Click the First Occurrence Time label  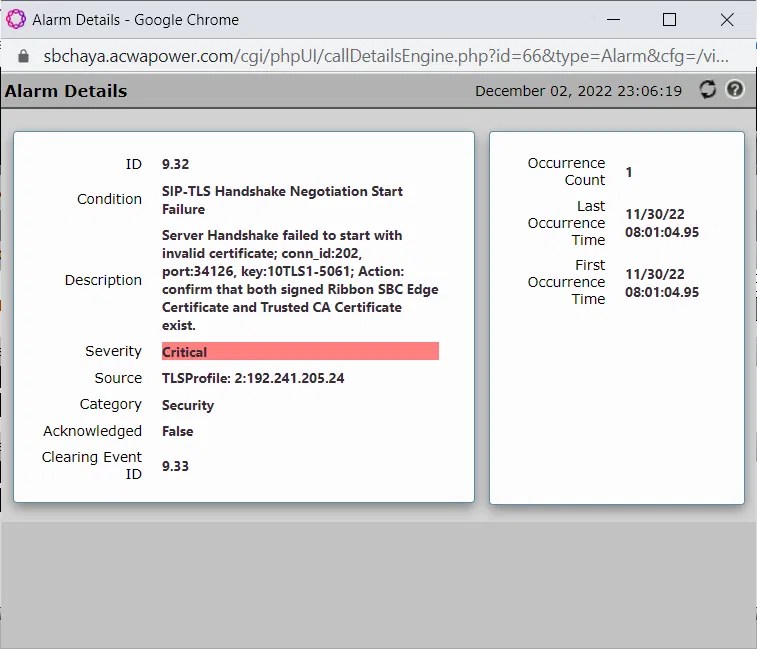coord(566,282)
